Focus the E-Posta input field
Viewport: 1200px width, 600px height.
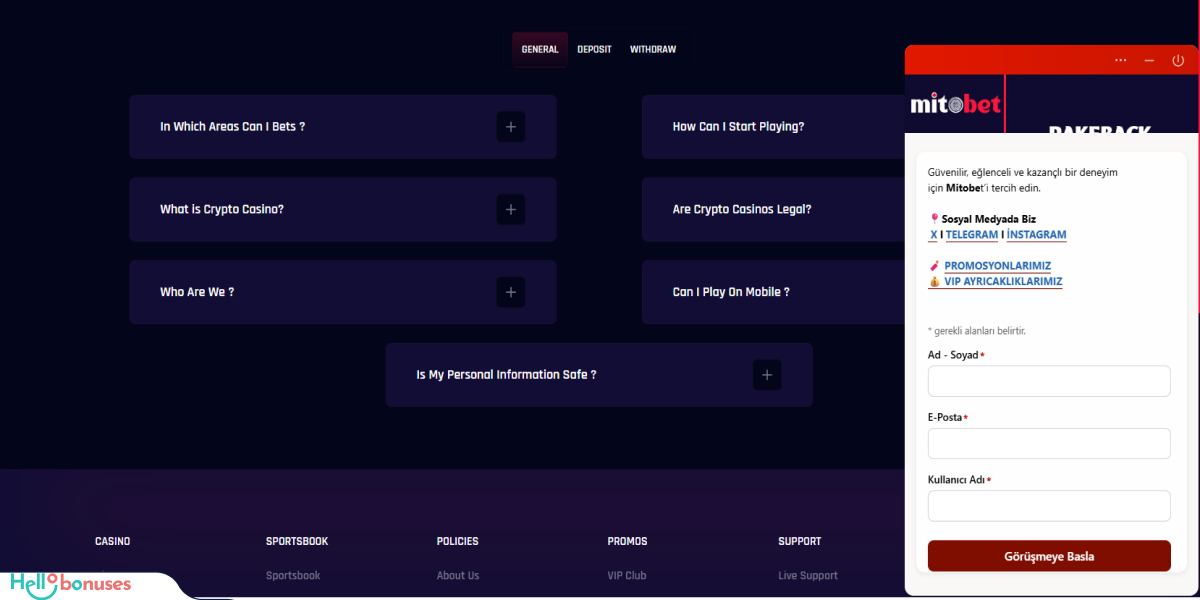[1049, 444]
